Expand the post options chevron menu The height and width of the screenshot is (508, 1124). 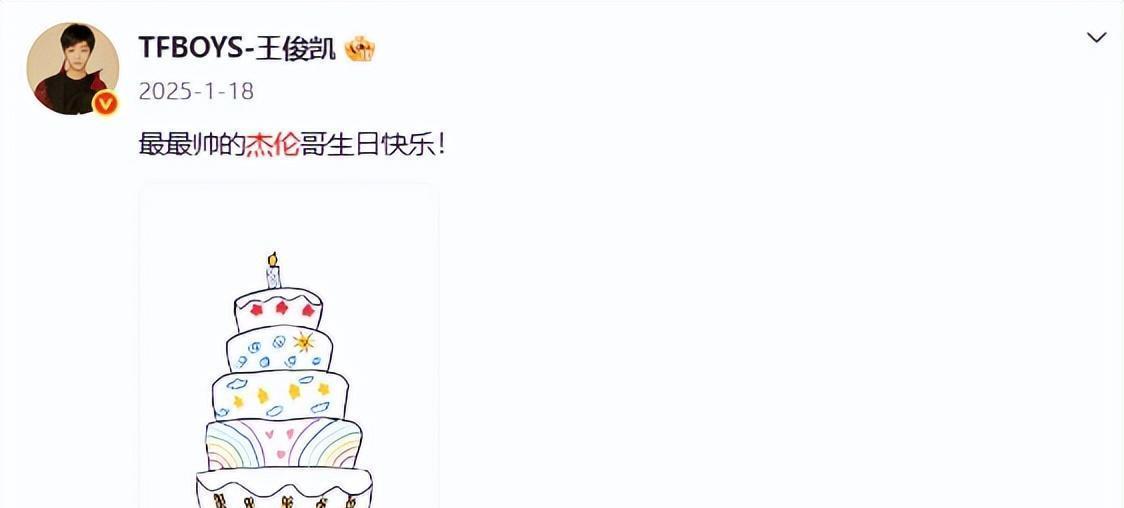[1097, 38]
